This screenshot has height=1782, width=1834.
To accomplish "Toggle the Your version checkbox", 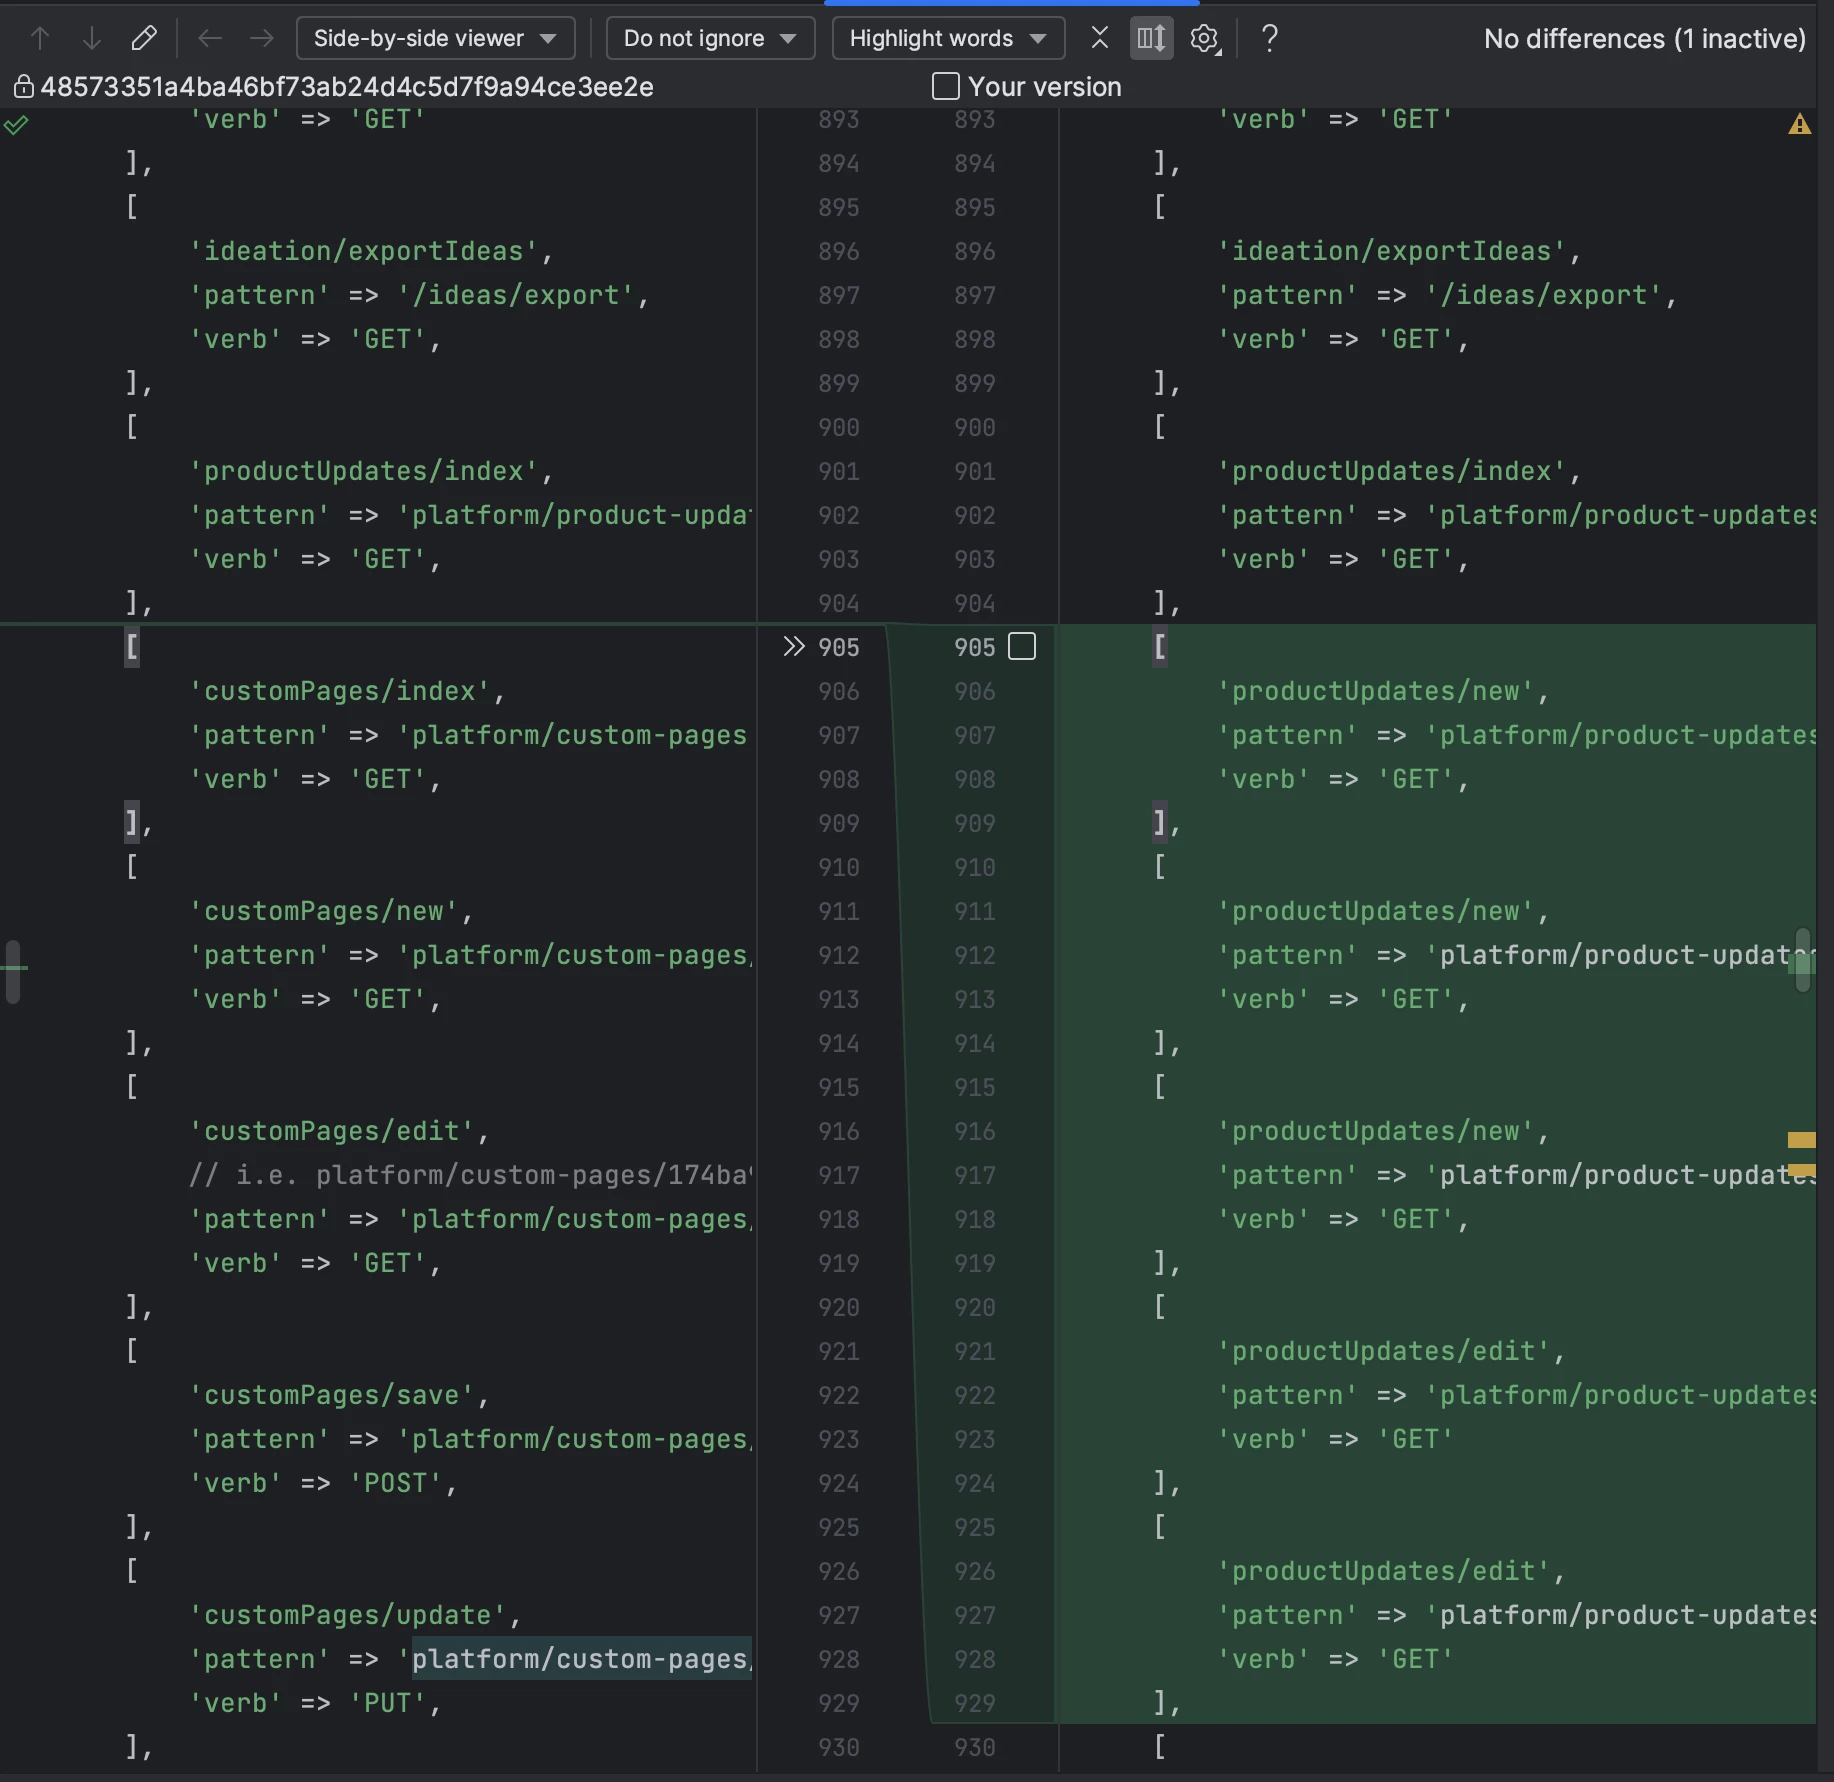I will pos(945,87).
